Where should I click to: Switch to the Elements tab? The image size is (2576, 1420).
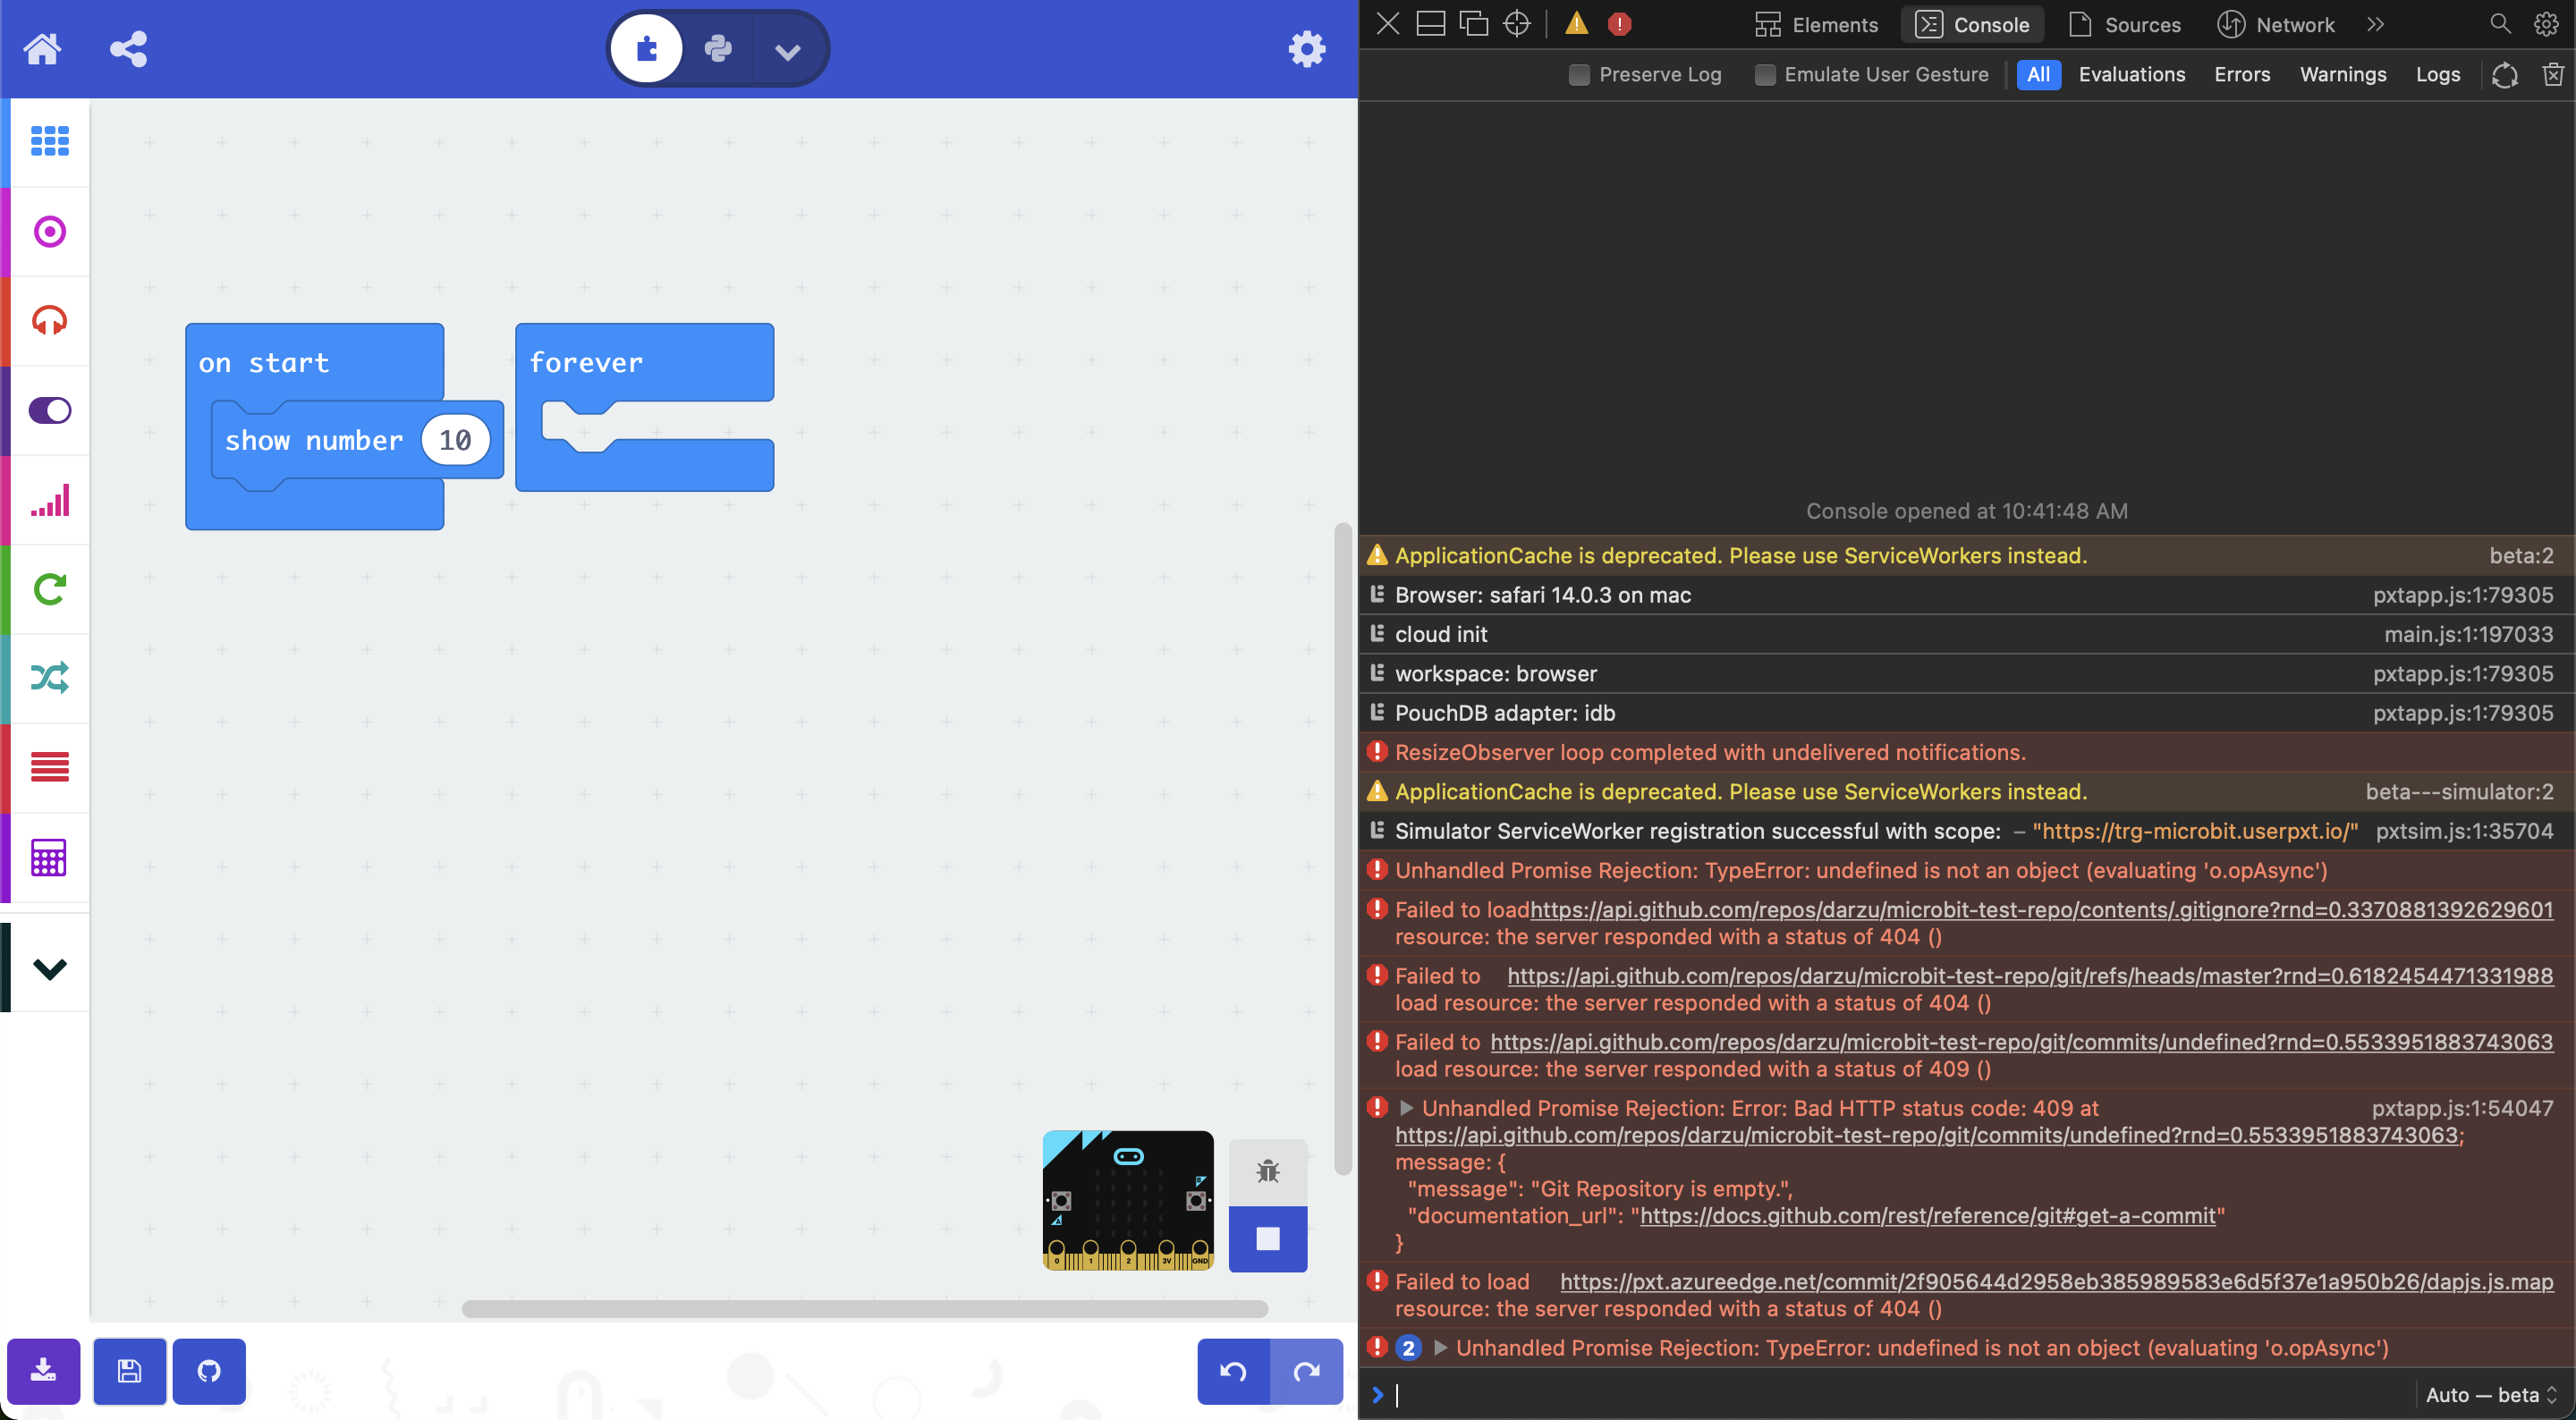coord(1816,24)
